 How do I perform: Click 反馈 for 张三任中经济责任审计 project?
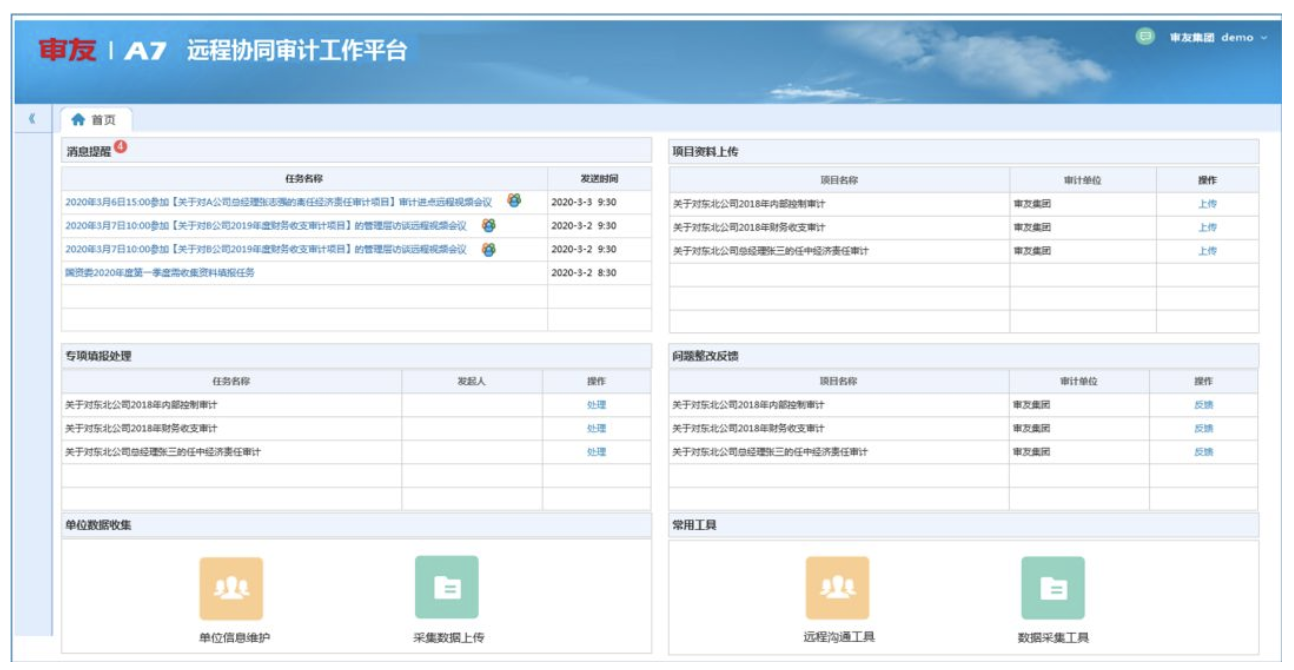pyautogui.click(x=1203, y=452)
